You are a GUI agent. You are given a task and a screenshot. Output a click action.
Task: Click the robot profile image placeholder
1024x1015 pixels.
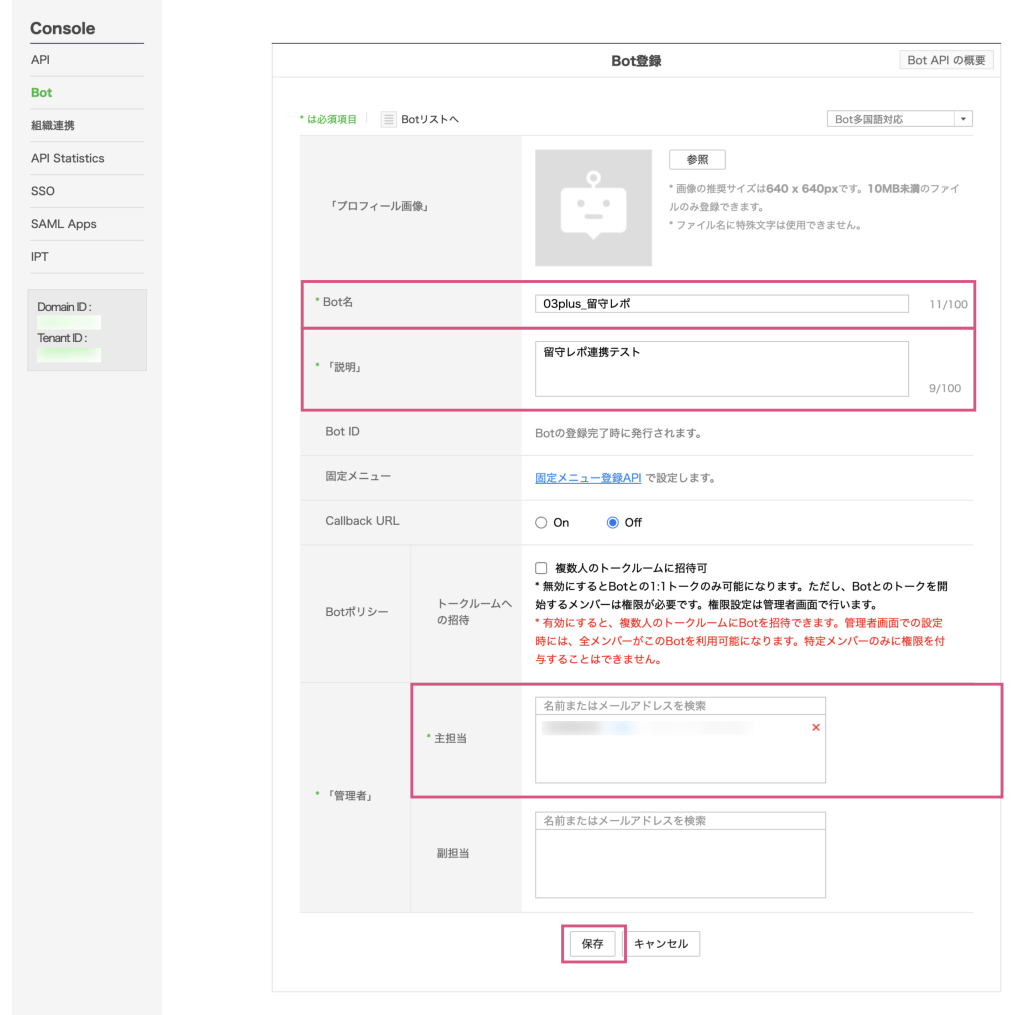click(x=593, y=208)
